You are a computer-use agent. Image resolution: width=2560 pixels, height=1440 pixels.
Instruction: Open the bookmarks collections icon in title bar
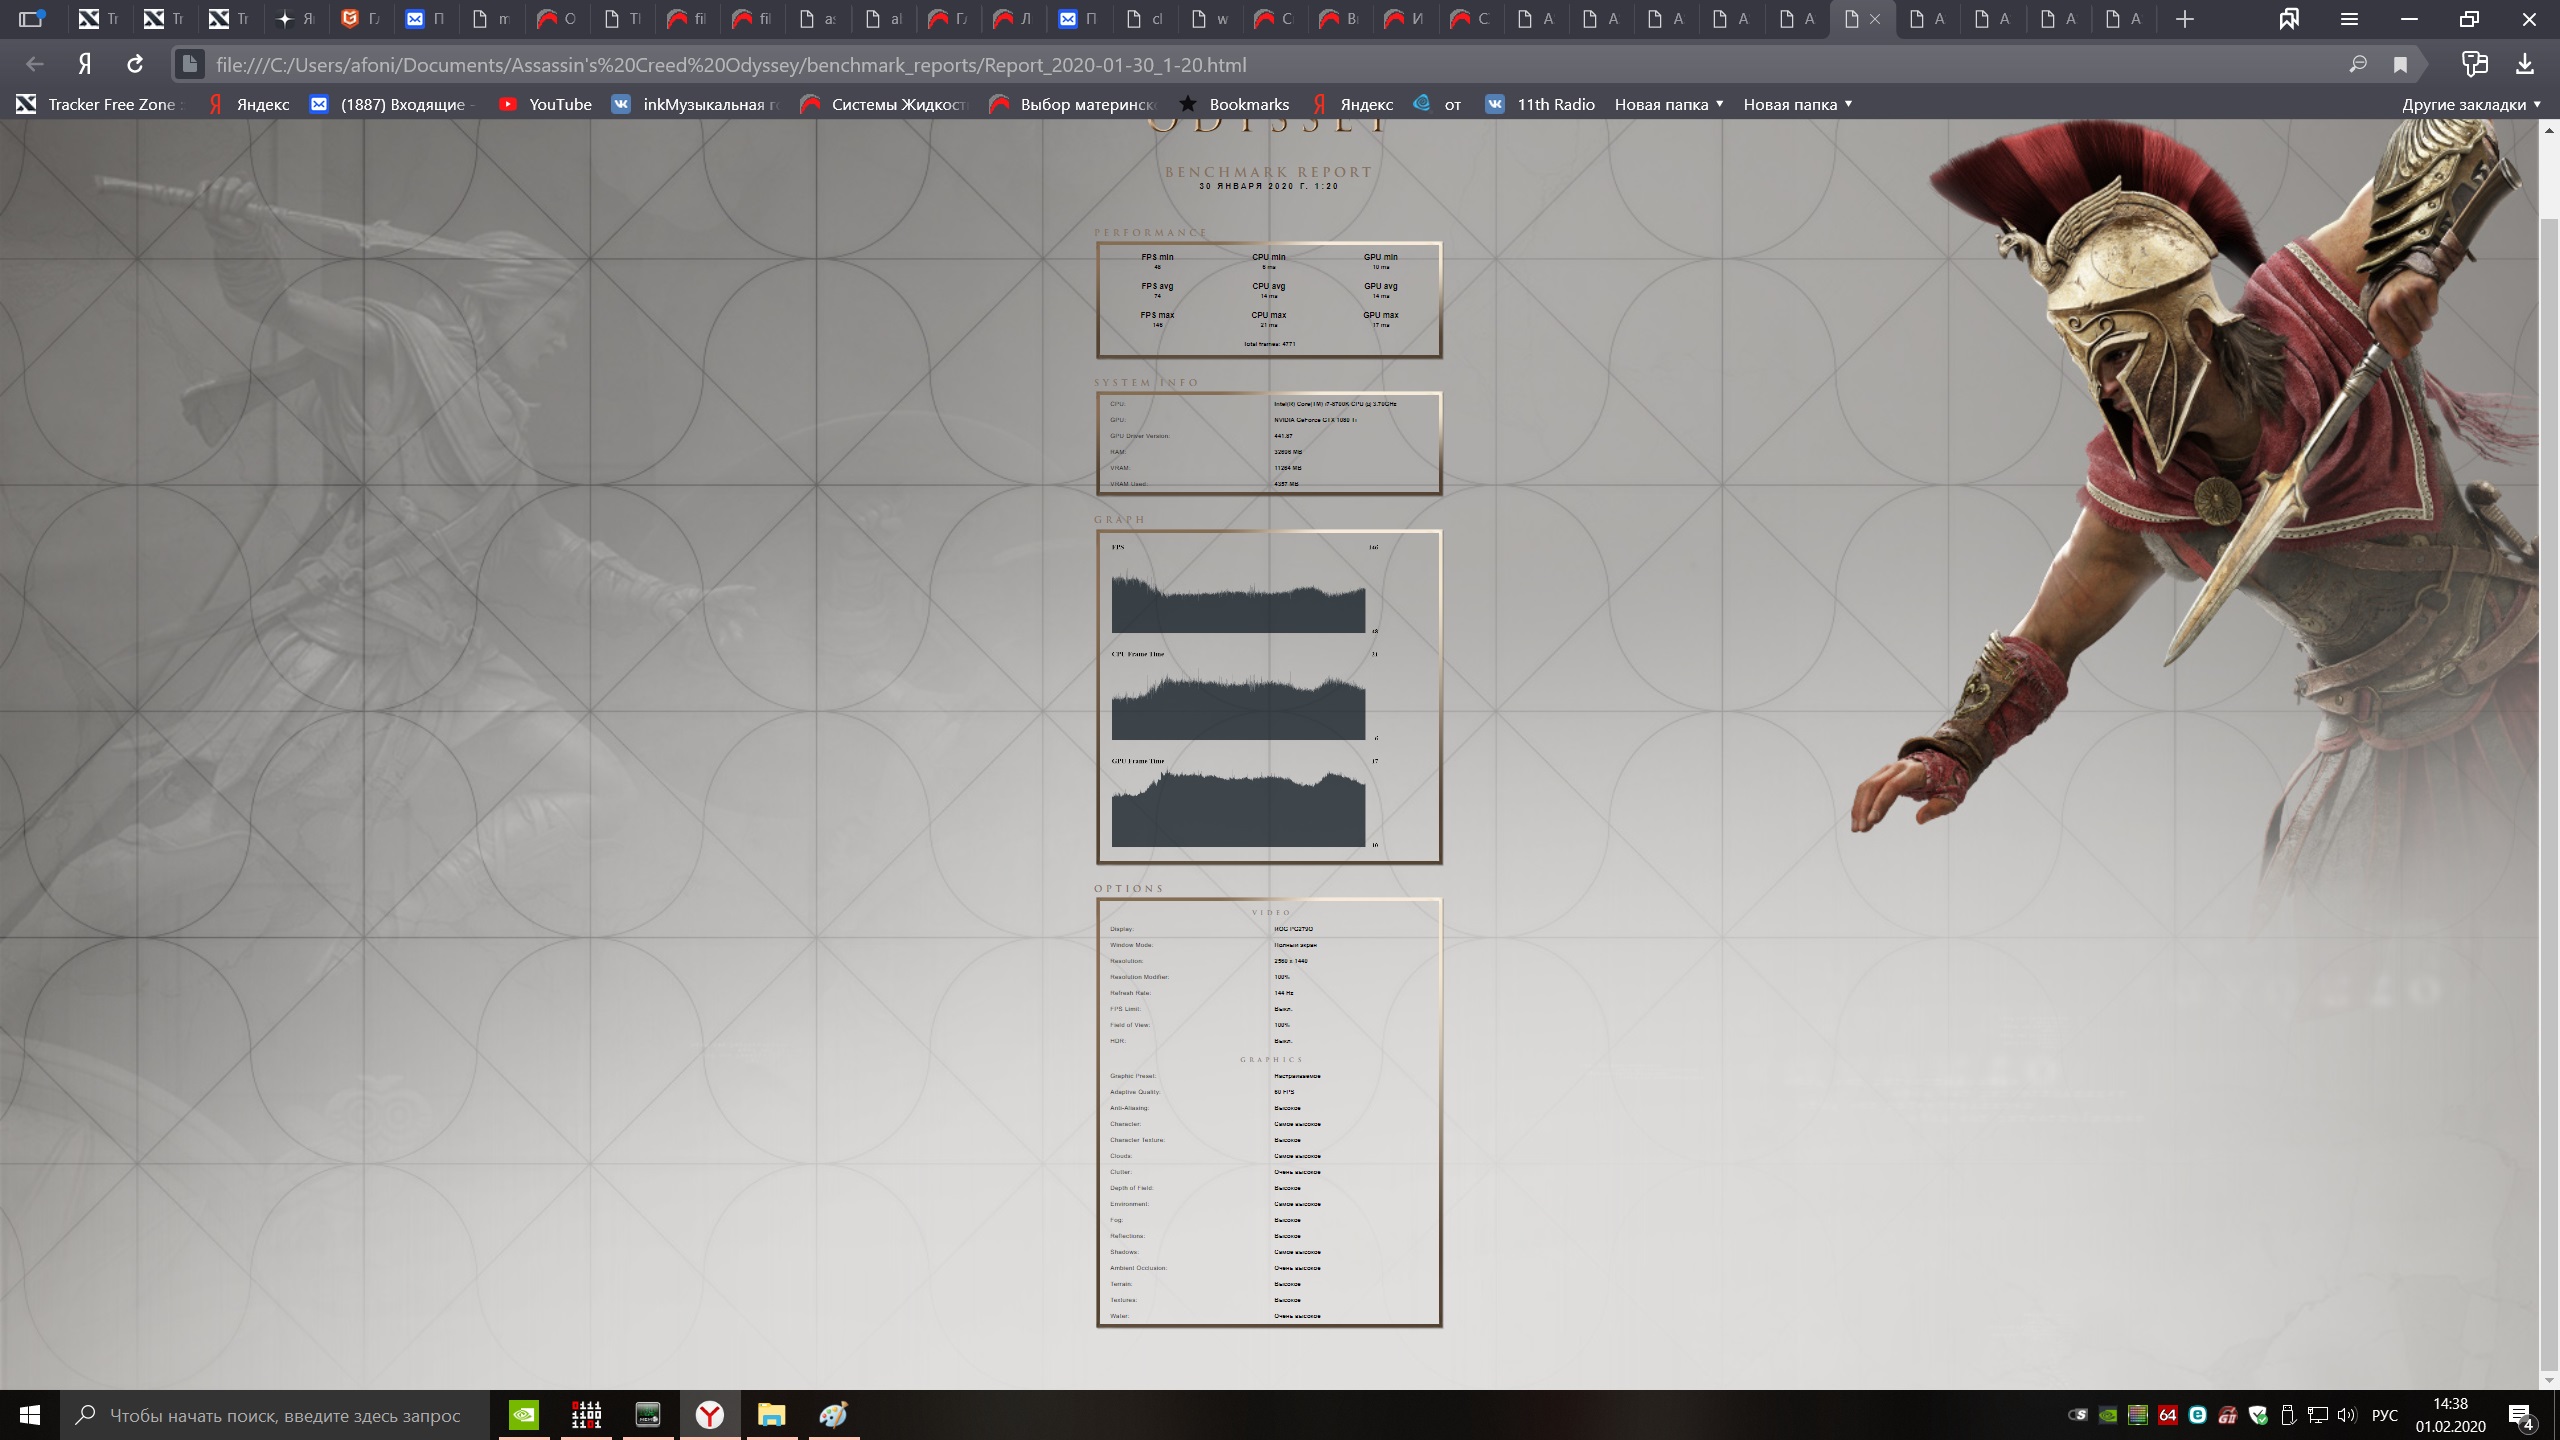pyautogui.click(x=2289, y=19)
